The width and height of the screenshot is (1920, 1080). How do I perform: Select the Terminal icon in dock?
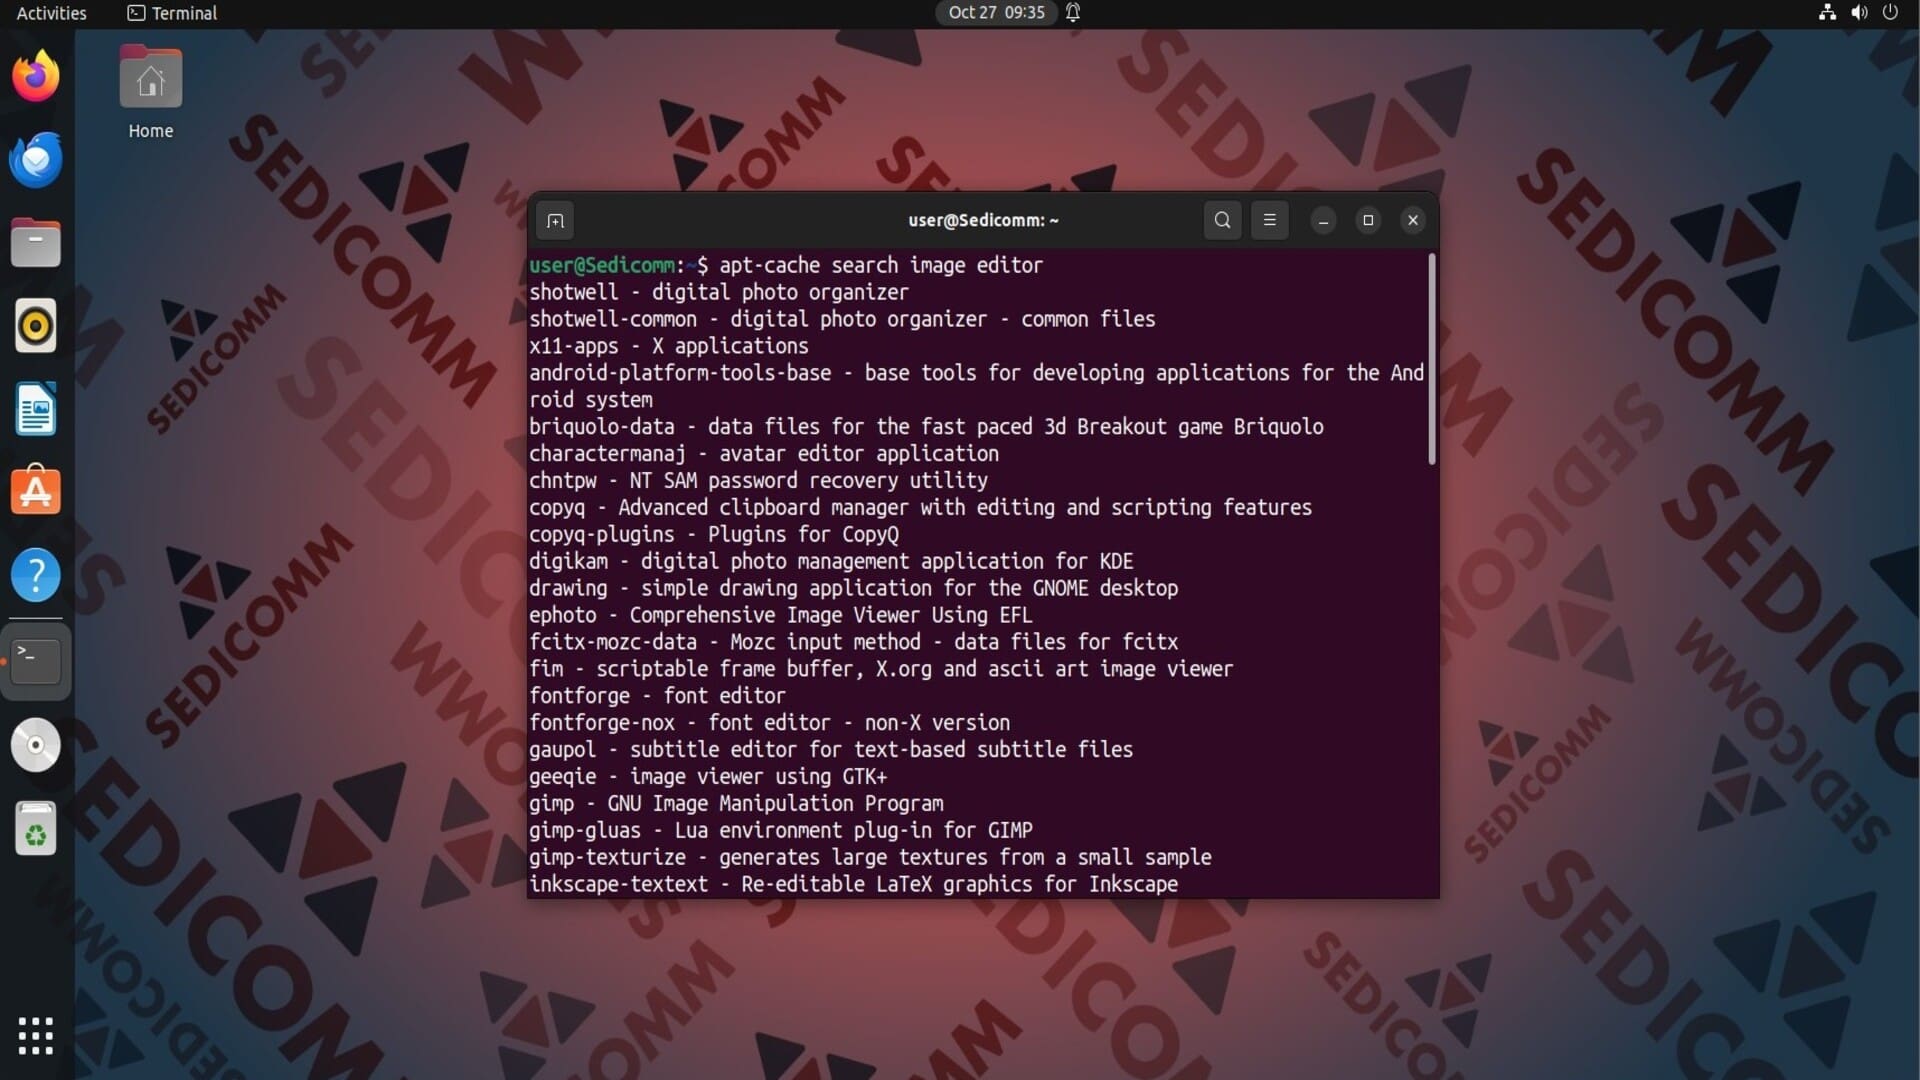[36, 660]
